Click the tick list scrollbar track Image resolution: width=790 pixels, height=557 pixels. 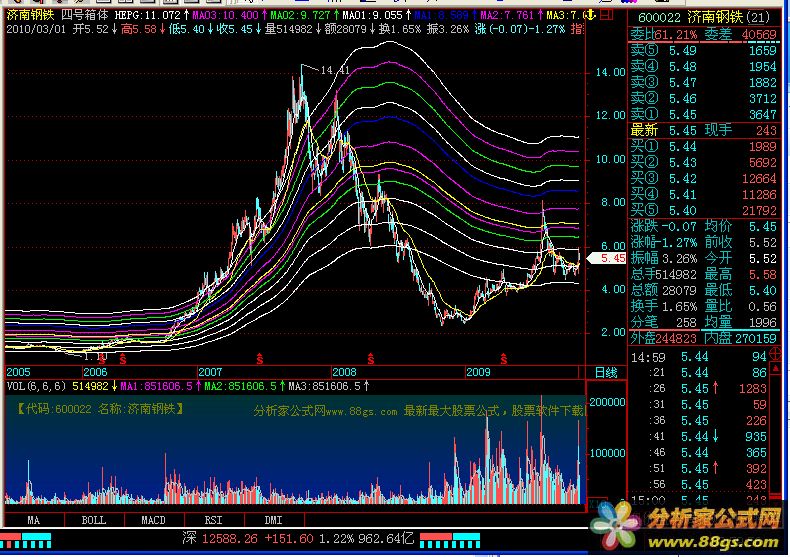click(776, 433)
